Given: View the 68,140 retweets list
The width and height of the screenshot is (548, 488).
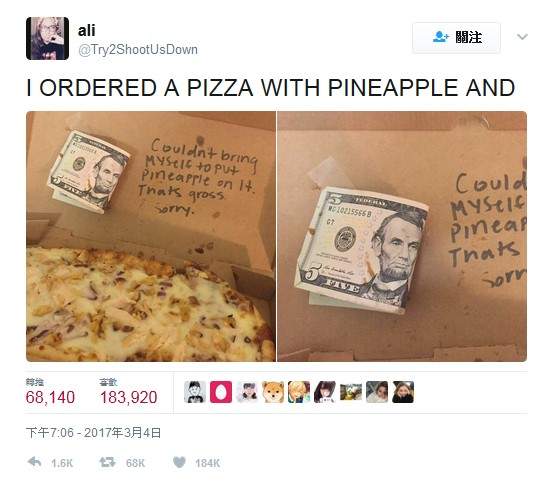Looking at the screenshot, I should coord(50,393).
